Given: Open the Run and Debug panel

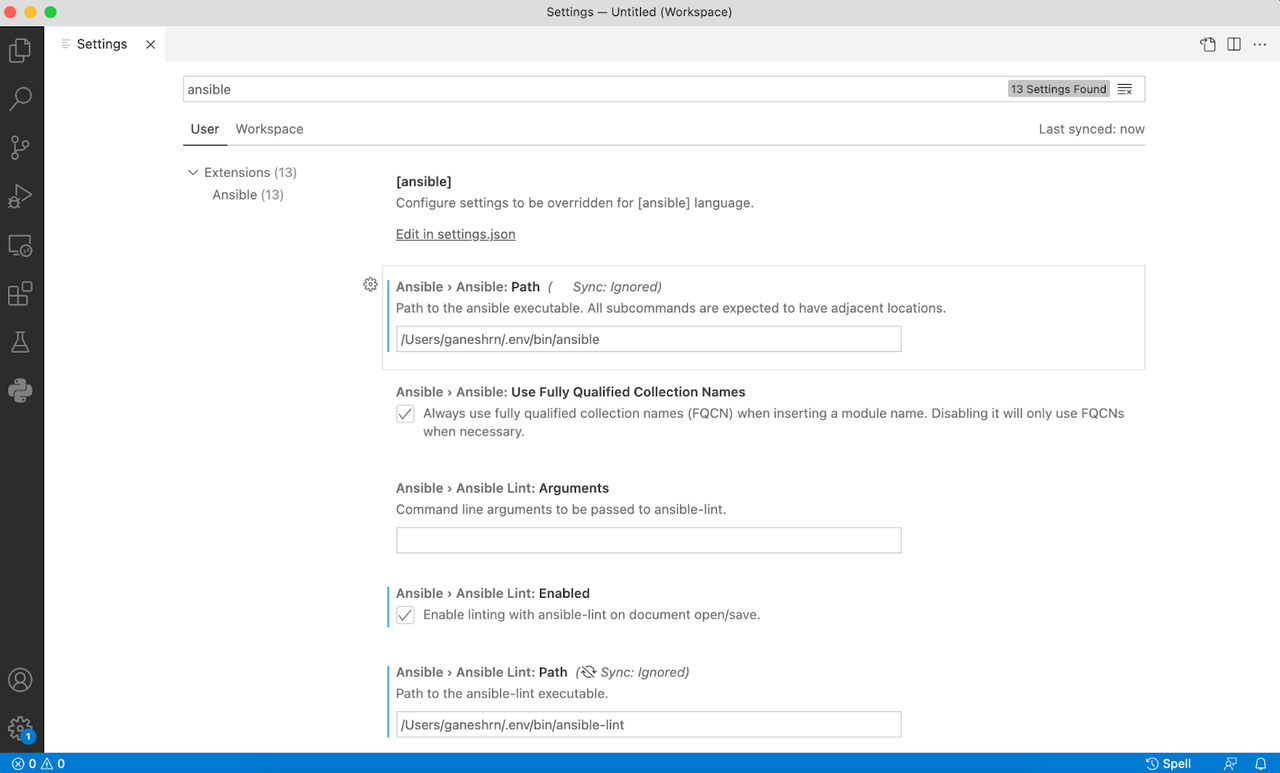Looking at the screenshot, I should [21, 196].
